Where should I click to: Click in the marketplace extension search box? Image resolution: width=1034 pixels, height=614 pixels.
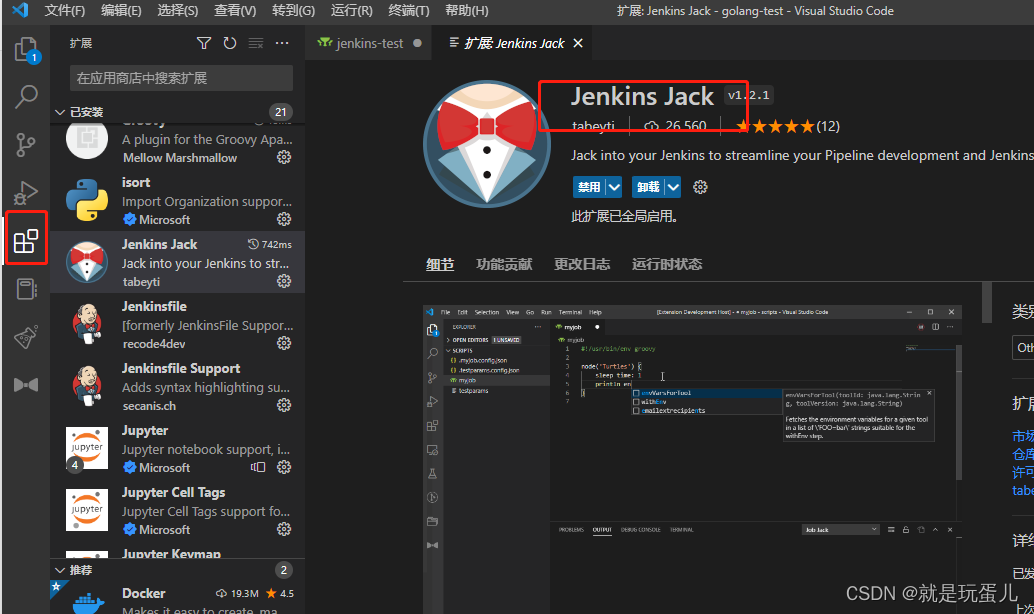(181, 78)
